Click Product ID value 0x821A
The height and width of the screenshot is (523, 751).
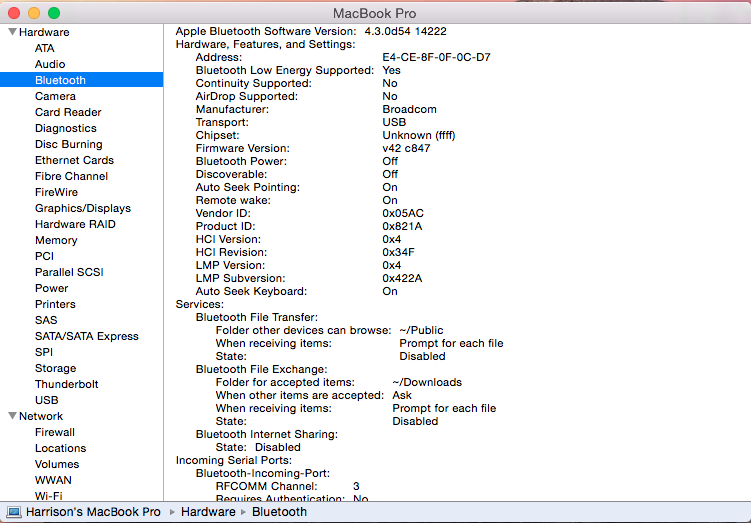[x=402, y=226]
